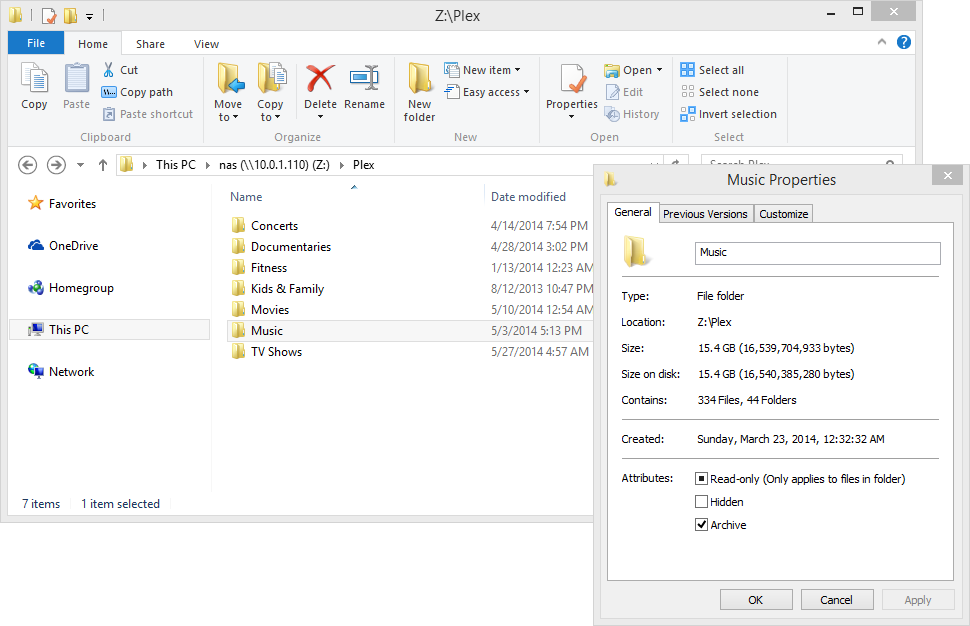Expand the New item dropdown
The width and height of the screenshot is (970, 626).
517,70
